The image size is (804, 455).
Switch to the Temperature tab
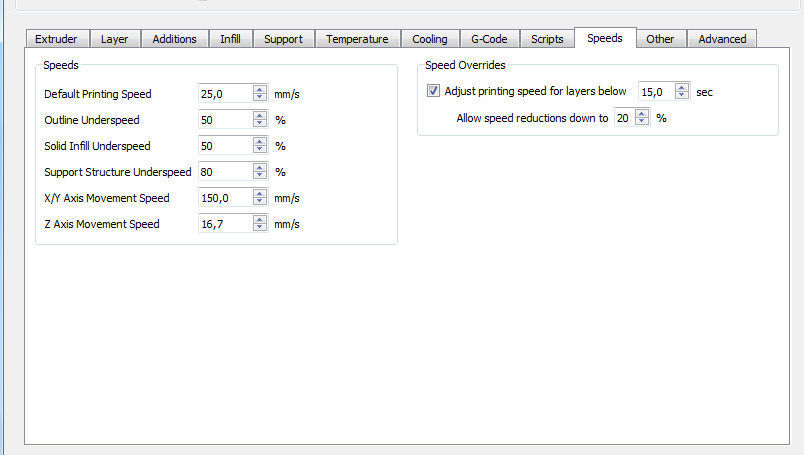[x=357, y=39]
